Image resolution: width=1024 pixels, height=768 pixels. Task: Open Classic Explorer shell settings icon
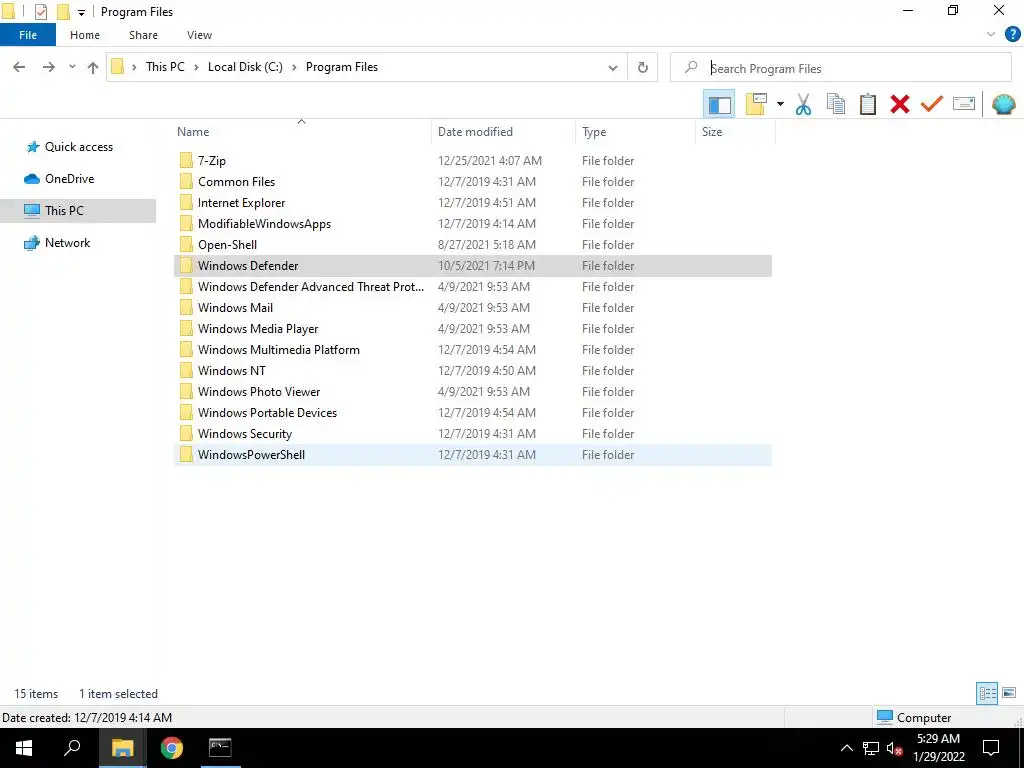(1004, 104)
